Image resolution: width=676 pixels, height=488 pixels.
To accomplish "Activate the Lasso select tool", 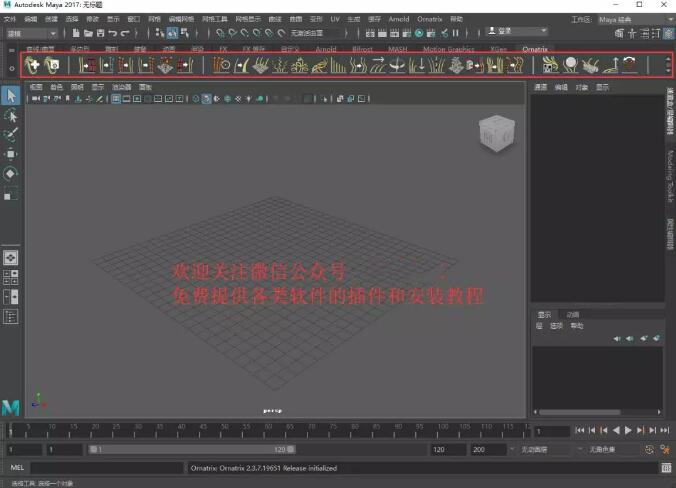I will pyautogui.click(x=11, y=116).
